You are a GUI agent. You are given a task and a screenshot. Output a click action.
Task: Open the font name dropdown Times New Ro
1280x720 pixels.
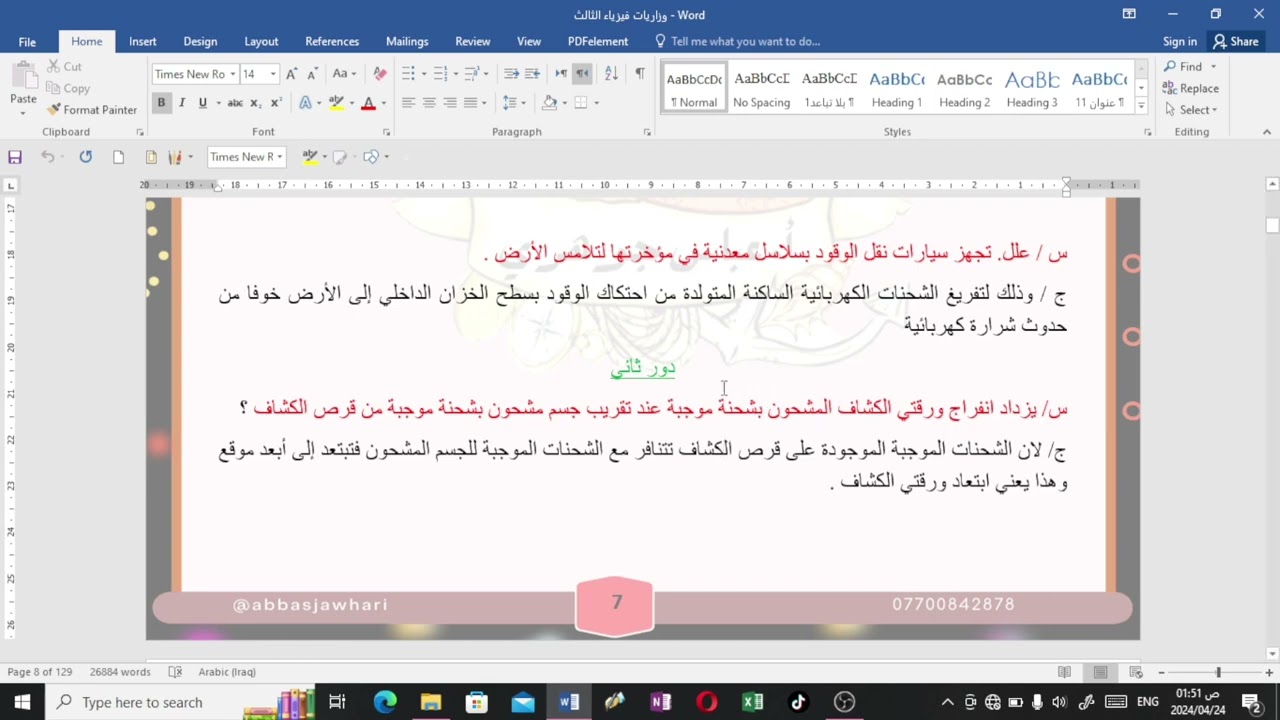(232, 74)
